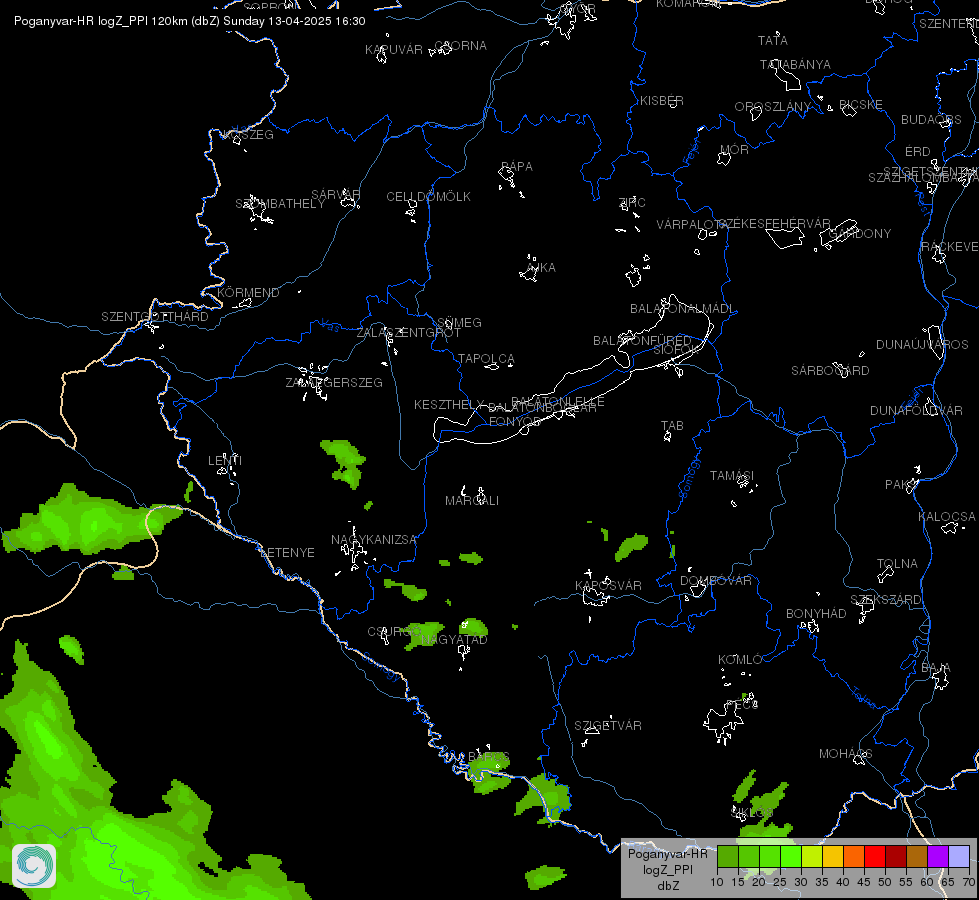The image size is (979, 900).
Task: Click the NAGYKANIZSA city label
Action: 373,540
